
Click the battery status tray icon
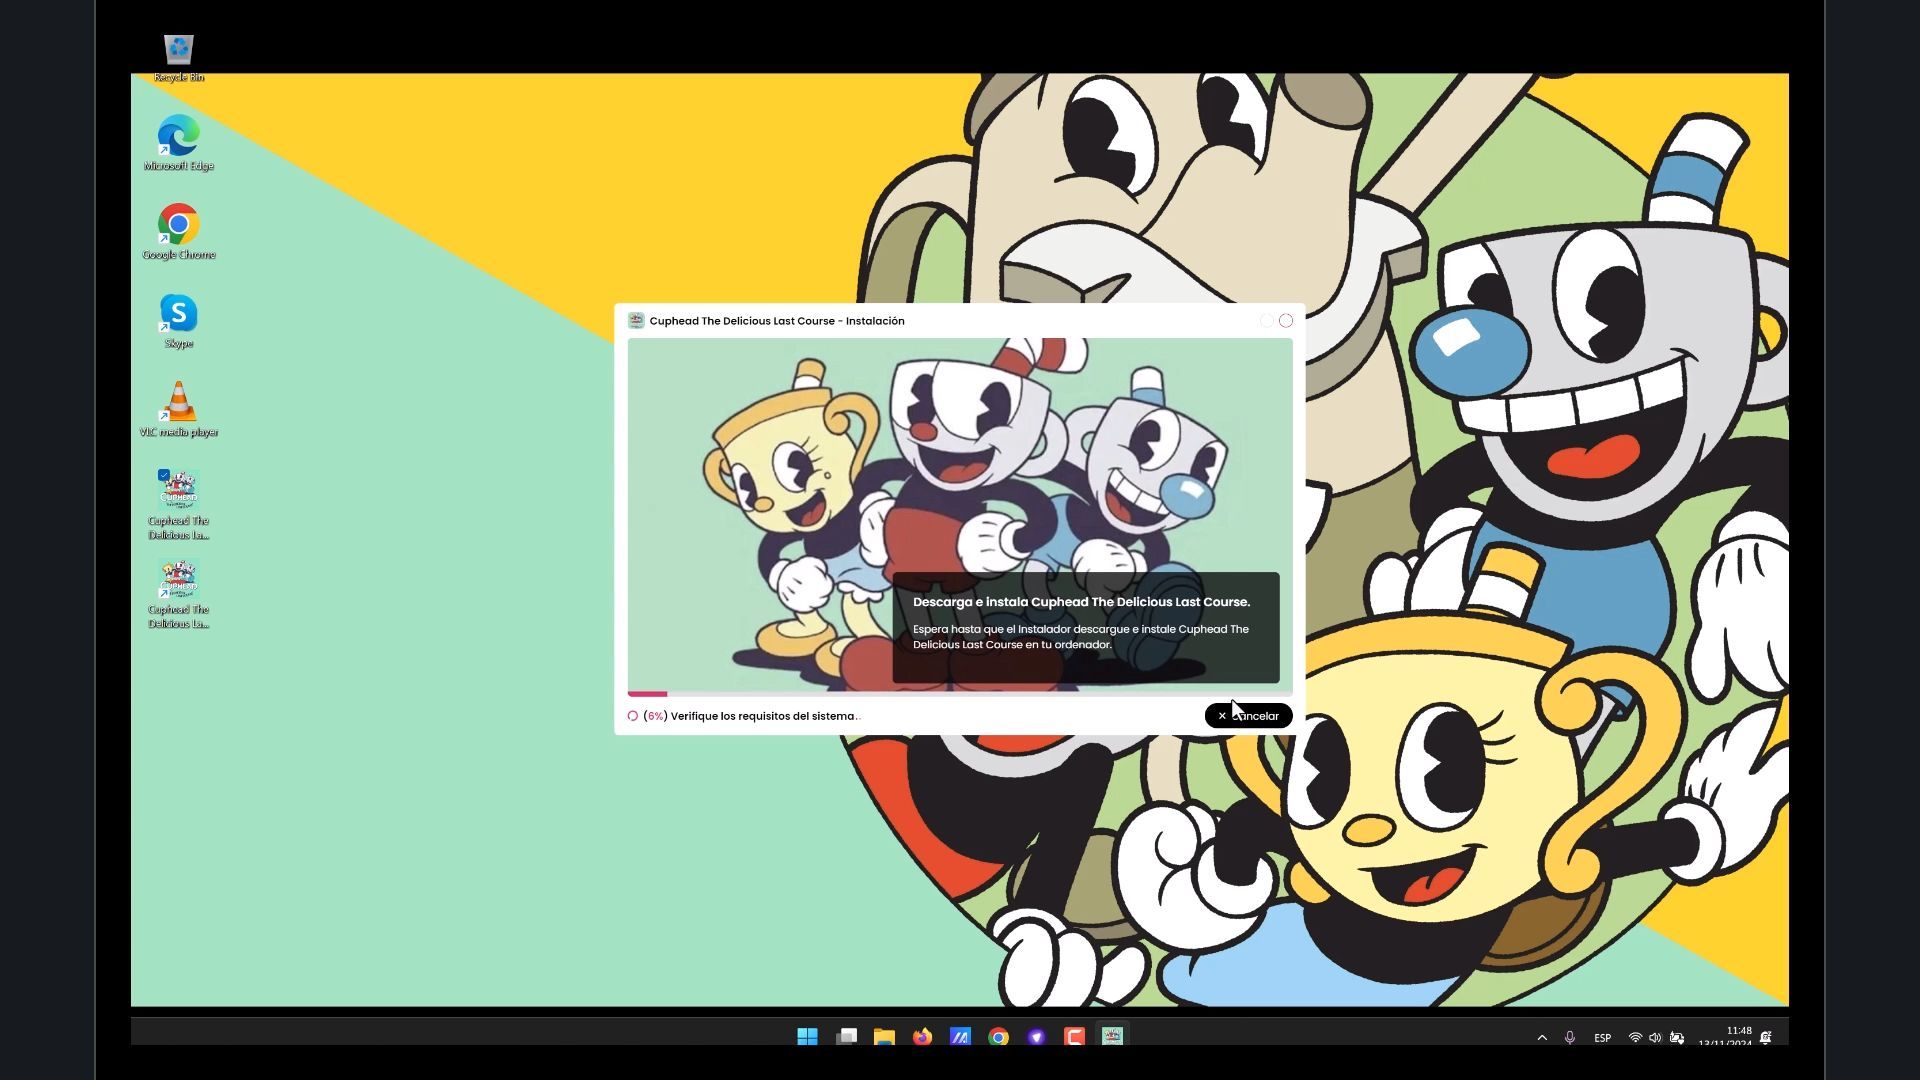[1677, 1038]
